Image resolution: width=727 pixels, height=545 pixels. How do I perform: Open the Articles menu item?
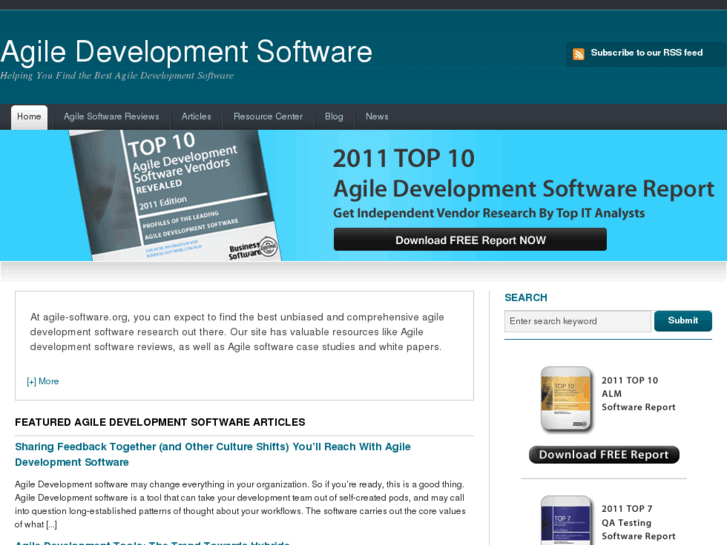(x=196, y=117)
